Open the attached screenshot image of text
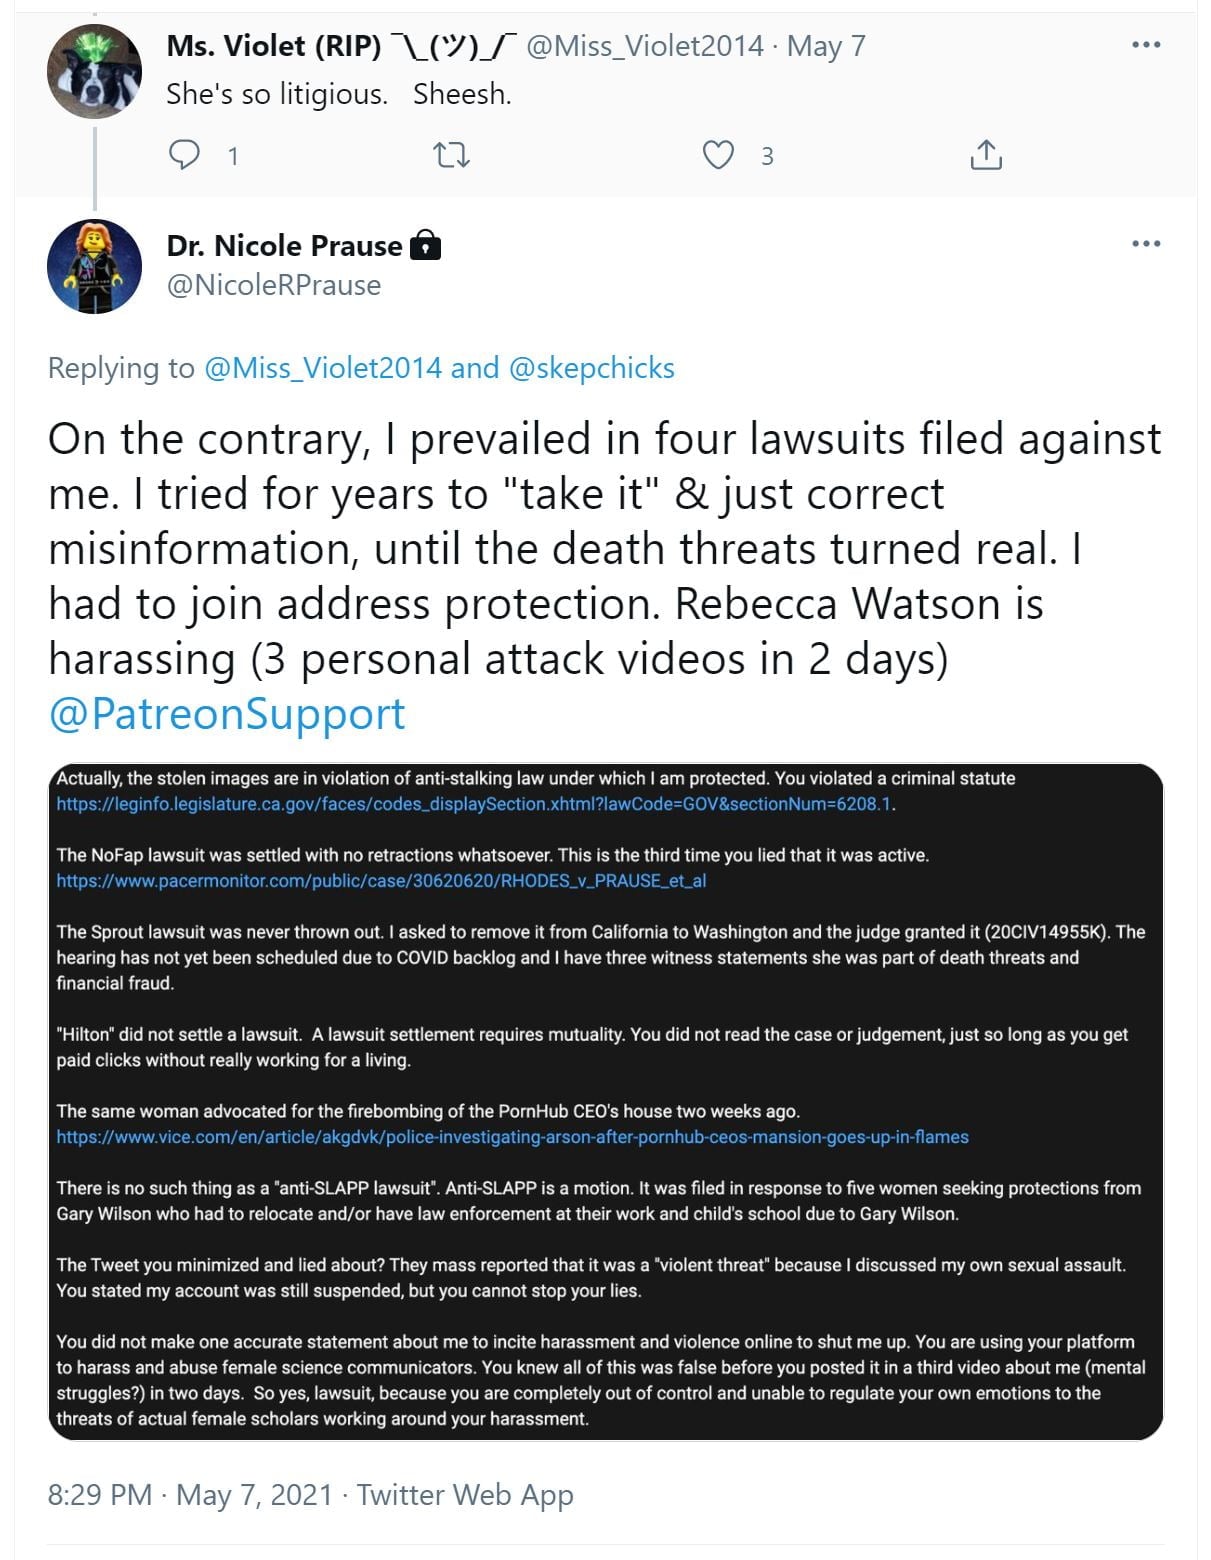 [x=605, y=1102]
